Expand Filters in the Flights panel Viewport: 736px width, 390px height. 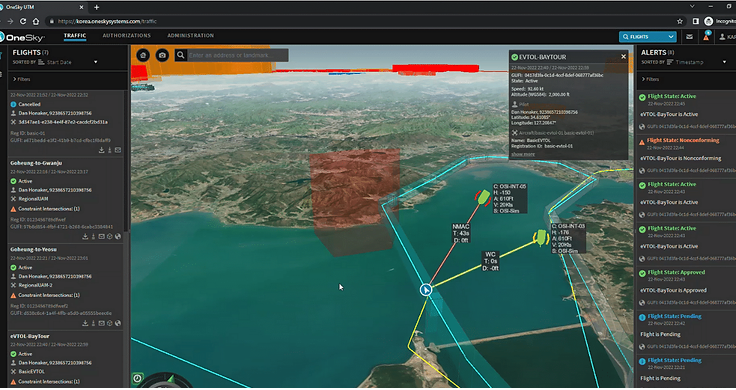click(21, 79)
